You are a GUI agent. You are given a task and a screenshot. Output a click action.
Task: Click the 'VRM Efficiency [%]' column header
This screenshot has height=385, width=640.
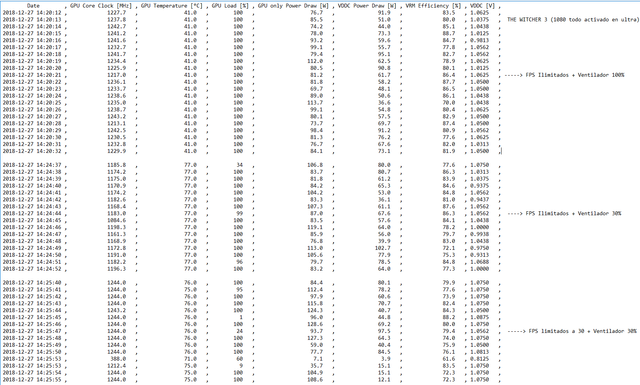click(x=433, y=6)
